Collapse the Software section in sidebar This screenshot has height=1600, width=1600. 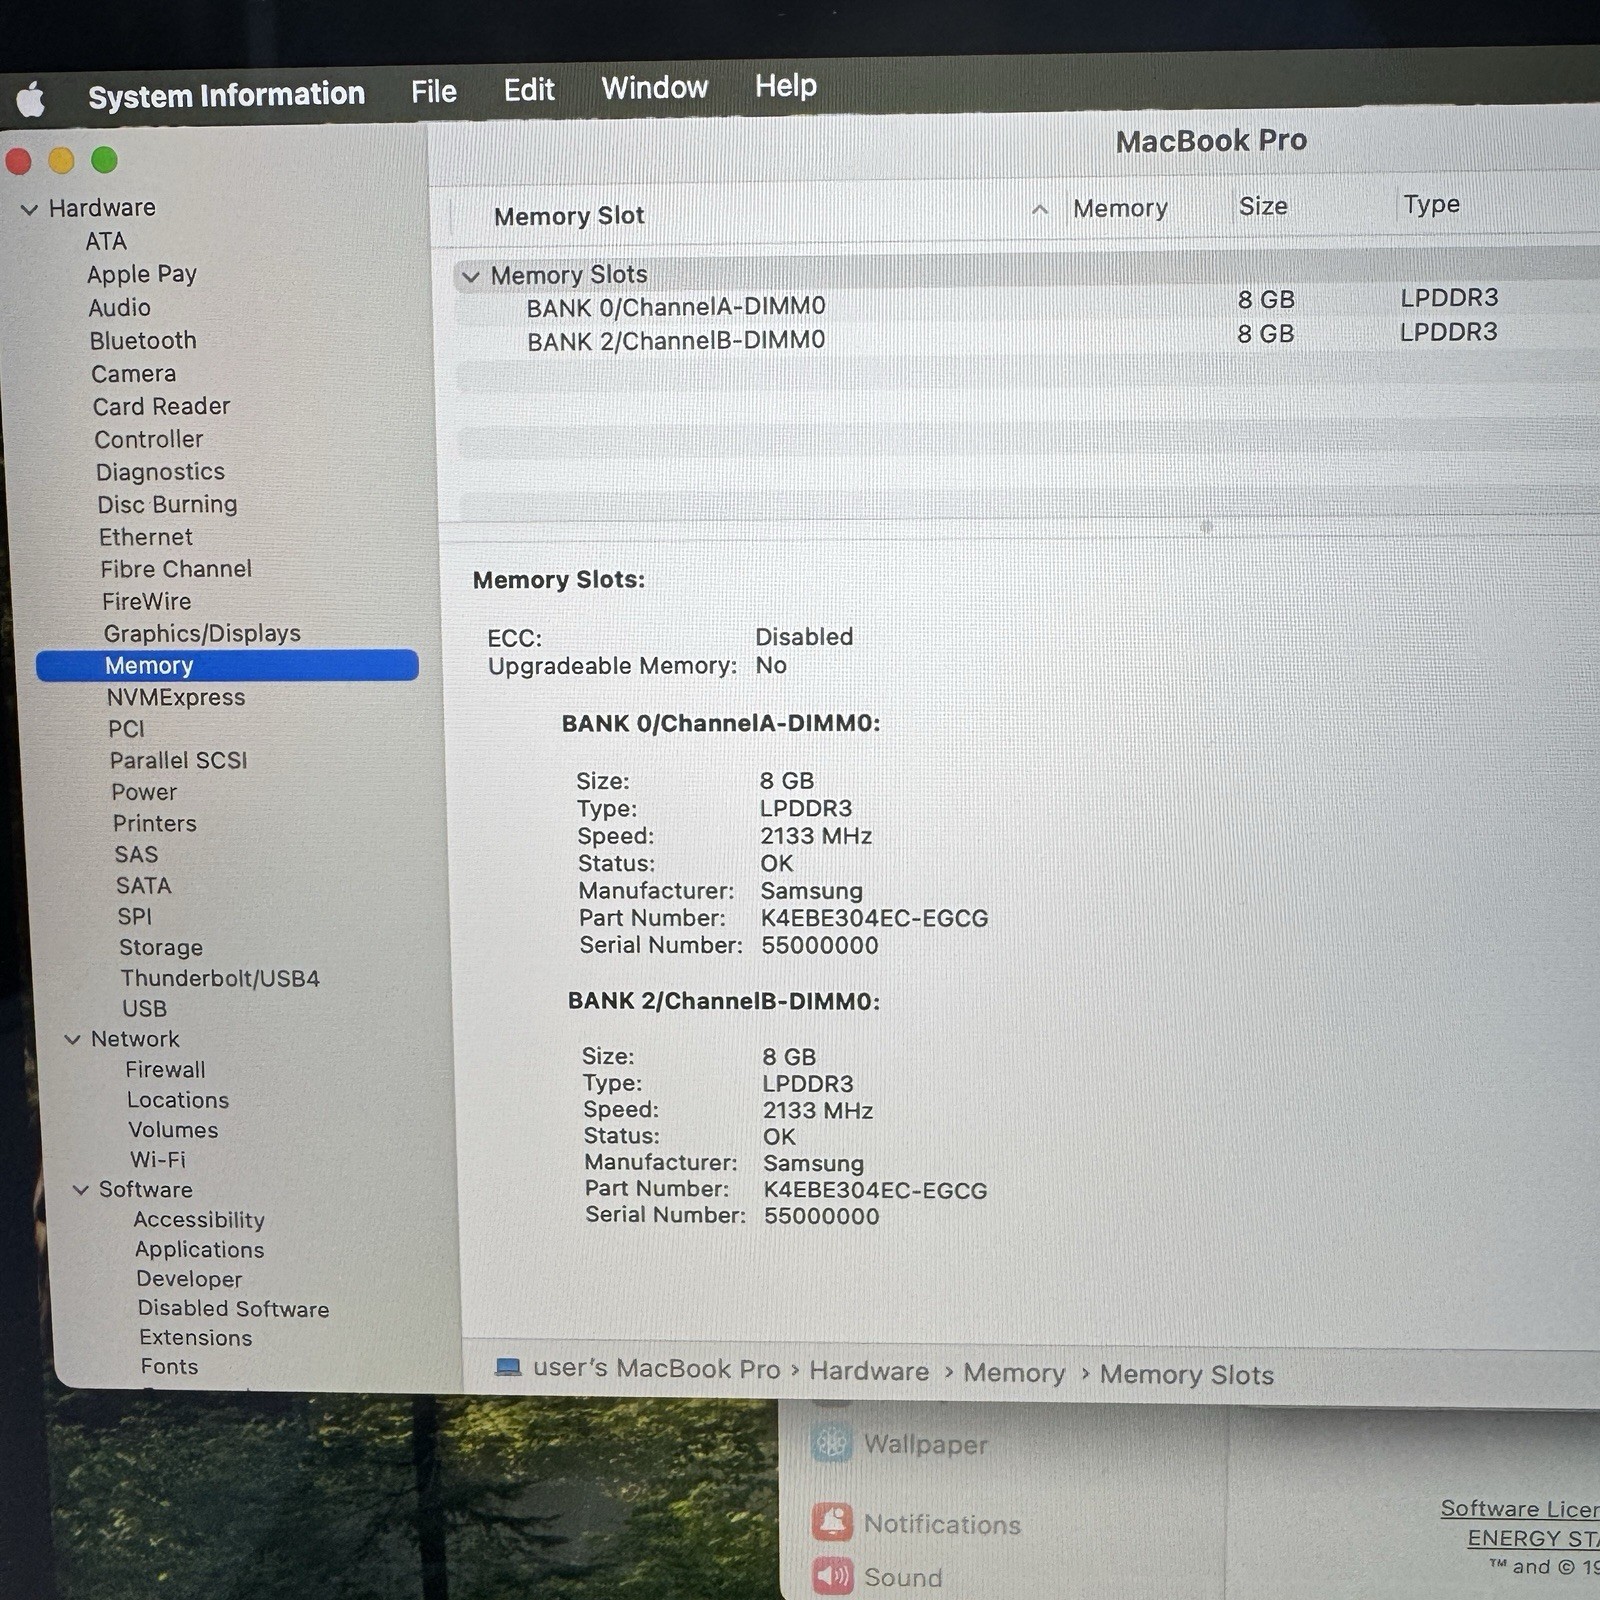(80, 1190)
